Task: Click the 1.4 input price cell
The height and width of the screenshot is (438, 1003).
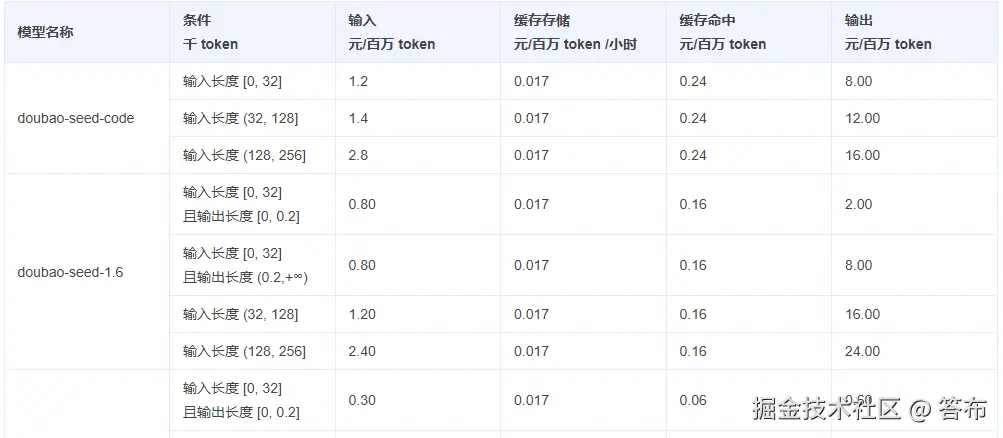Action: tap(358, 118)
